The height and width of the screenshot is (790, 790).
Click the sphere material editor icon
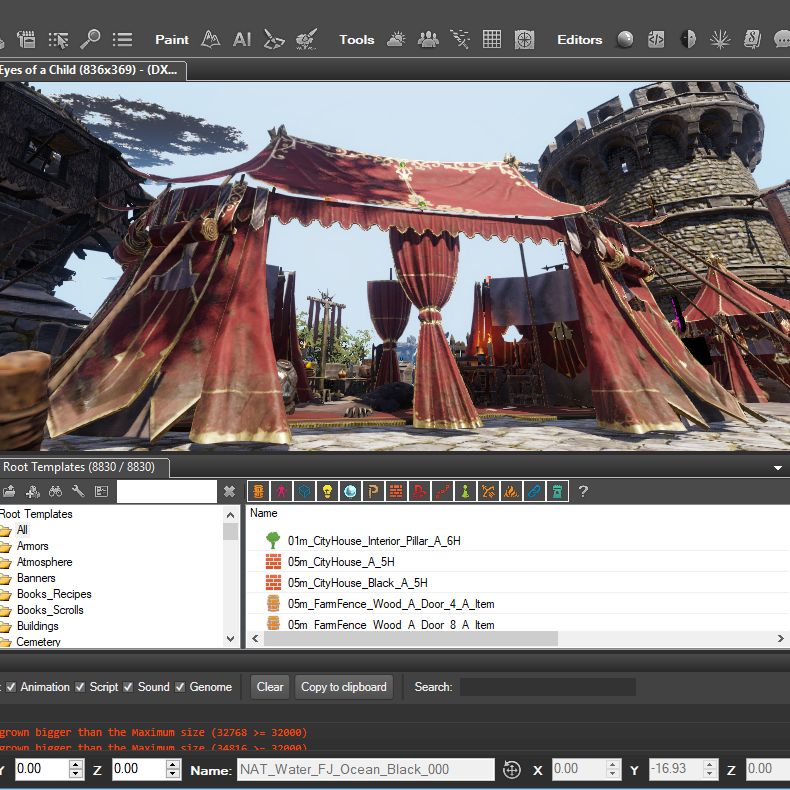coord(625,39)
